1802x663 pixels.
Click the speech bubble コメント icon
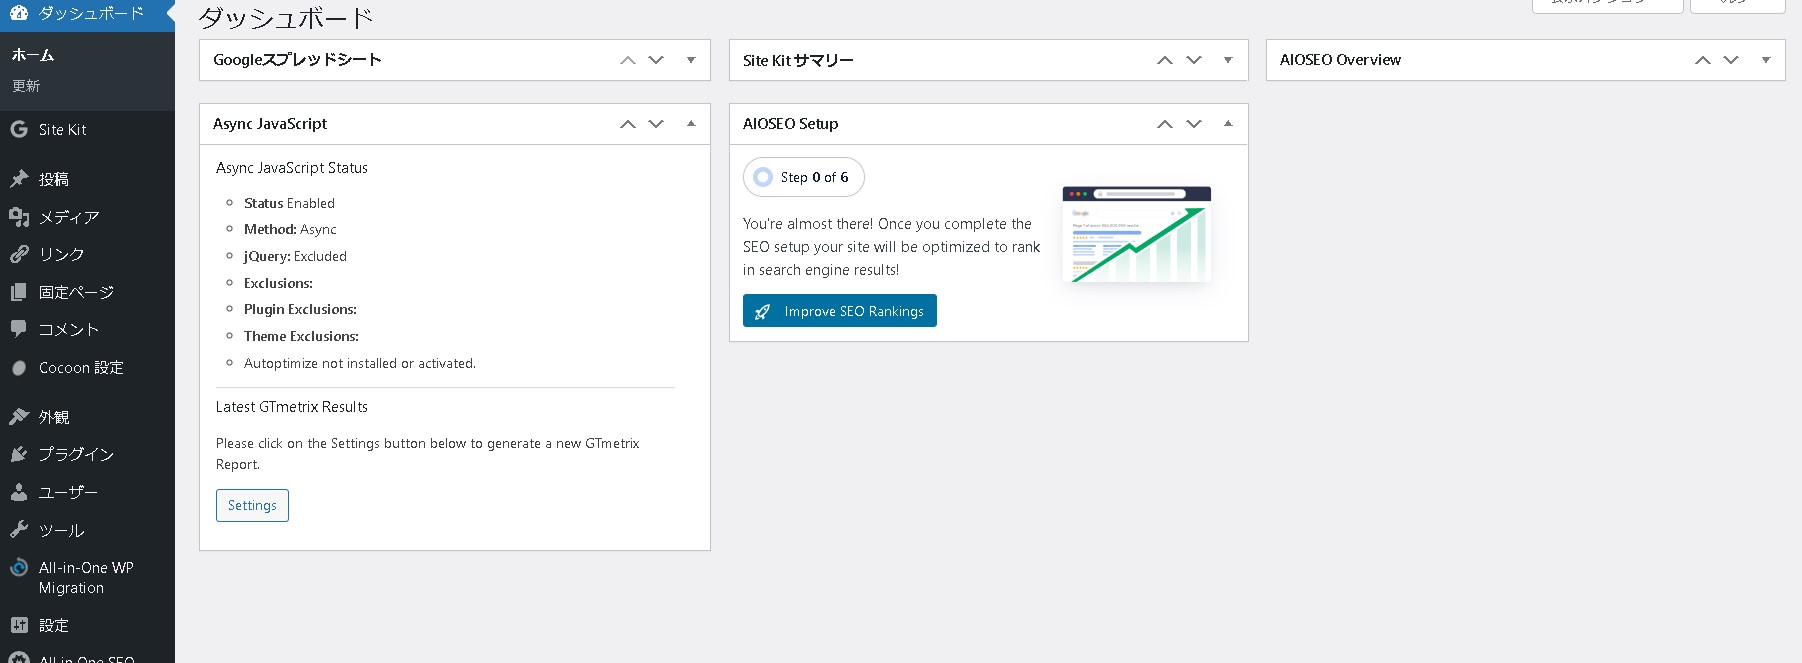tap(19, 329)
